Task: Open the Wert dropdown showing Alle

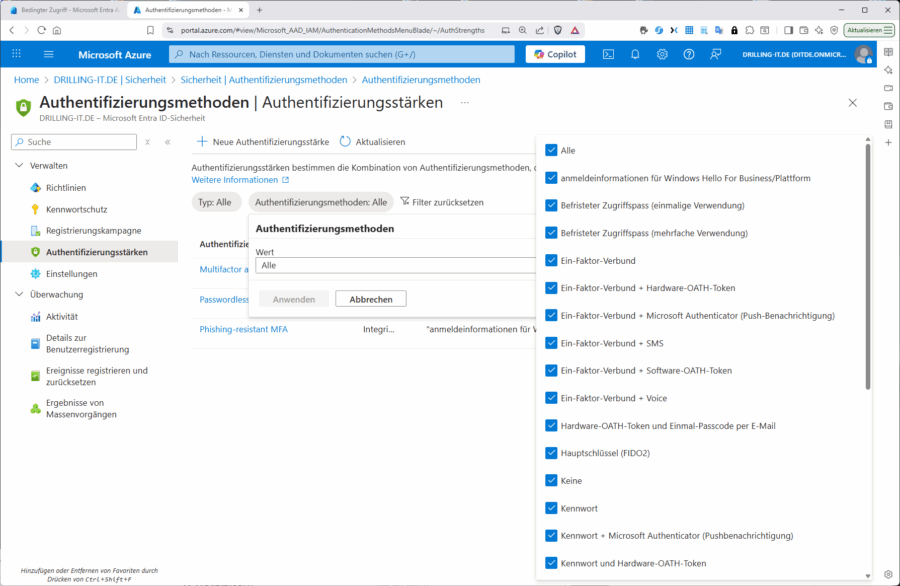Action: 395,265
